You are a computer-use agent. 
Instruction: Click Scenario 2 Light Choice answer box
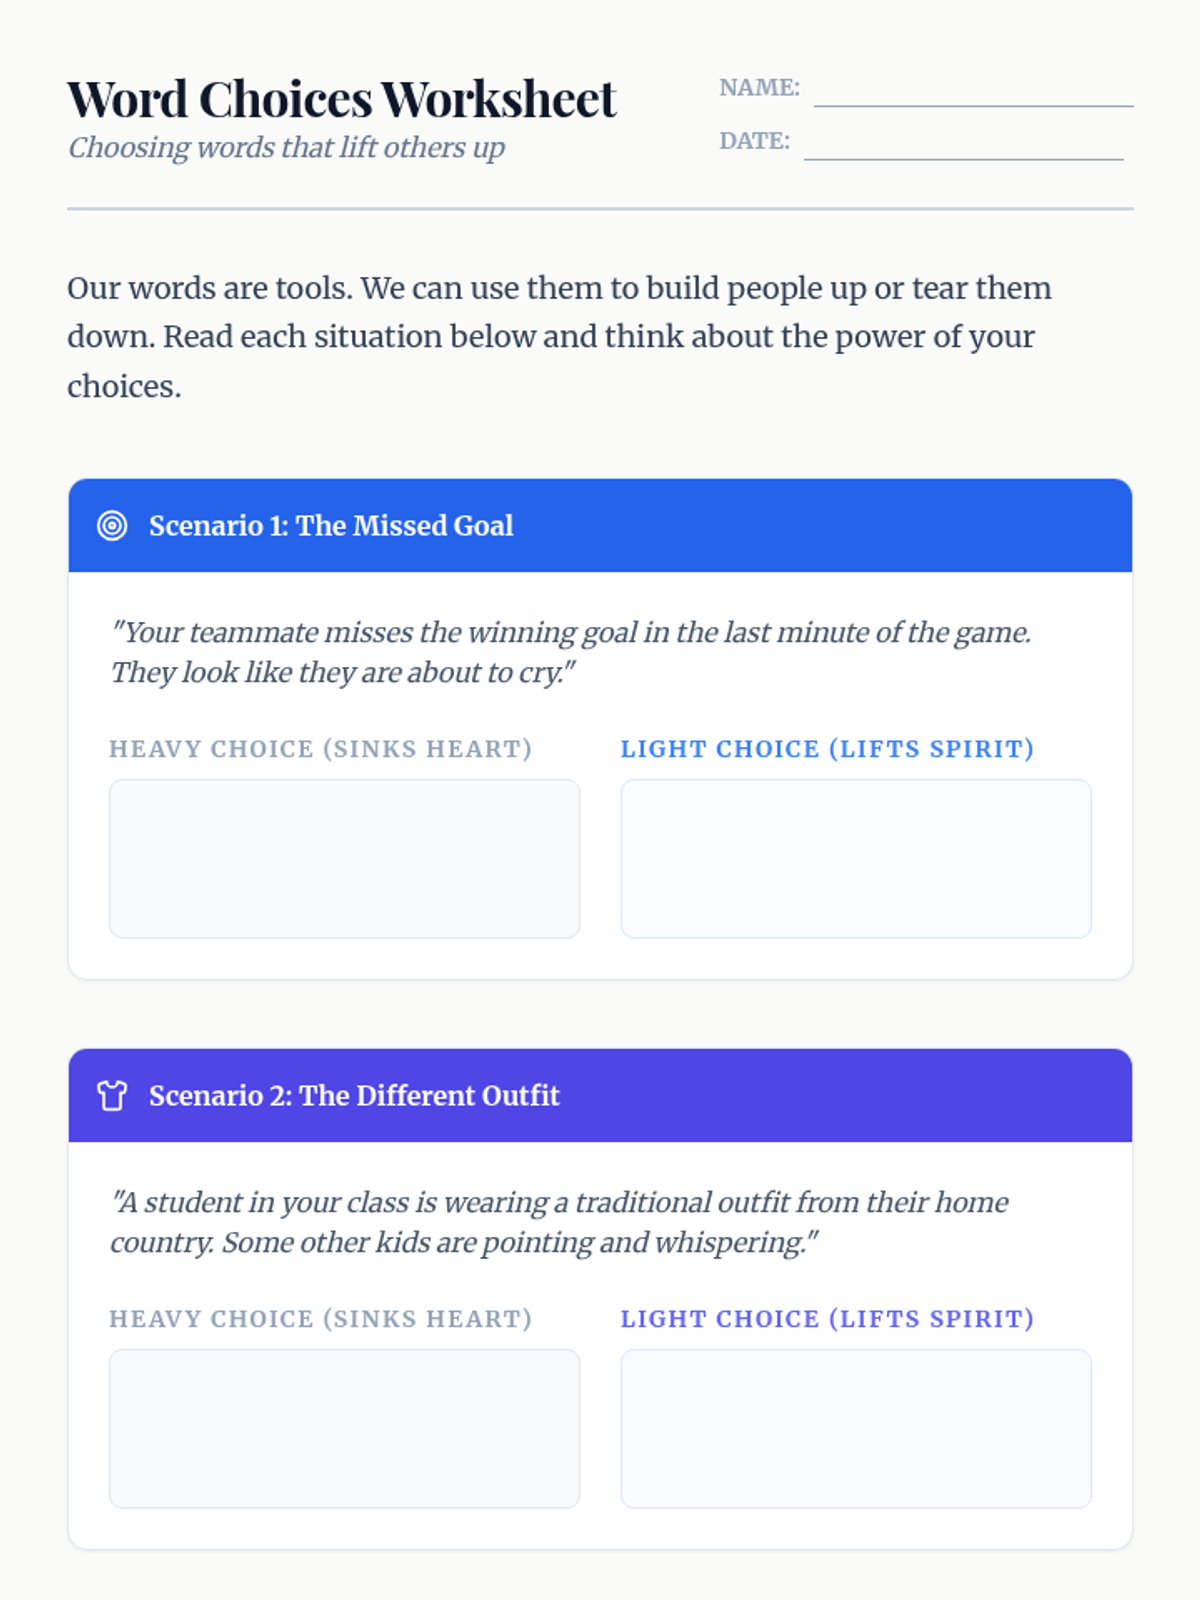pos(855,1428)
